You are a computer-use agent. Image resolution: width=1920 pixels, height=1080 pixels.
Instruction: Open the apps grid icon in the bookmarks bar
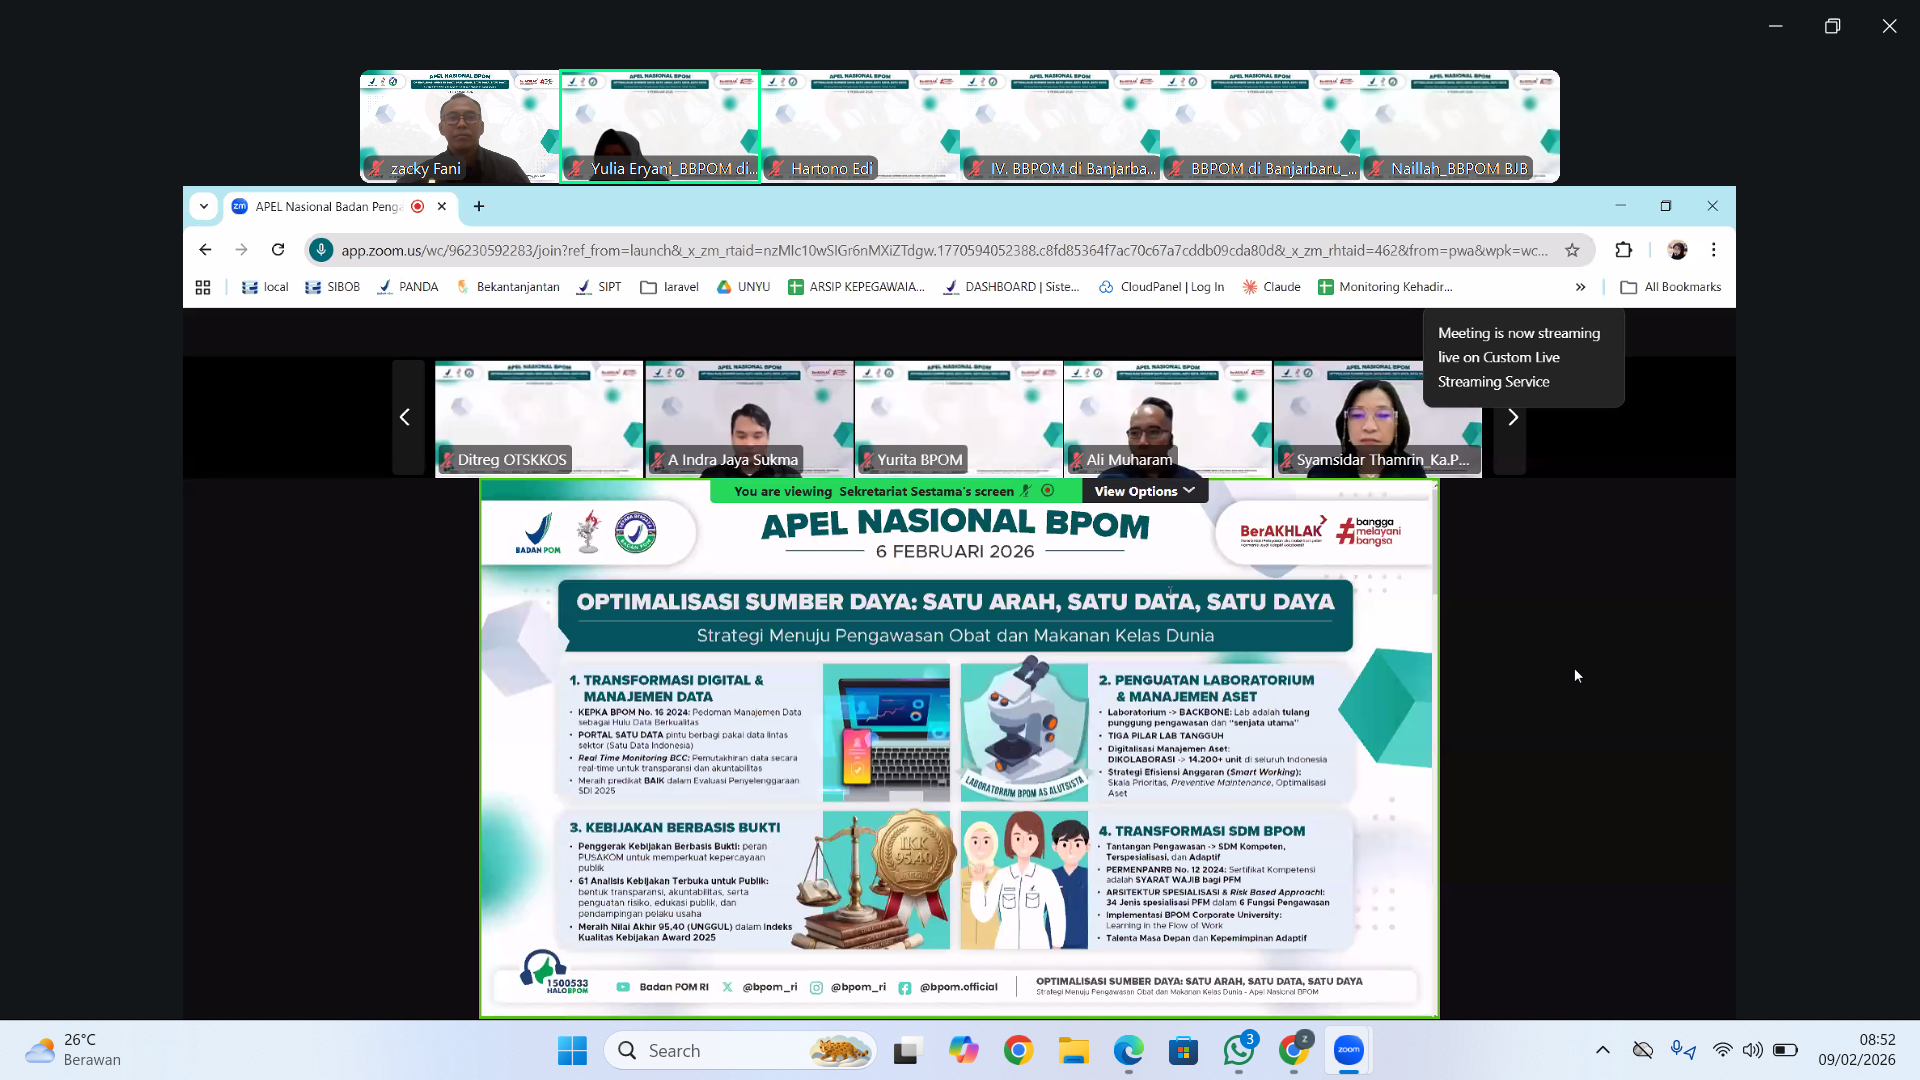[x=203, y=287]
